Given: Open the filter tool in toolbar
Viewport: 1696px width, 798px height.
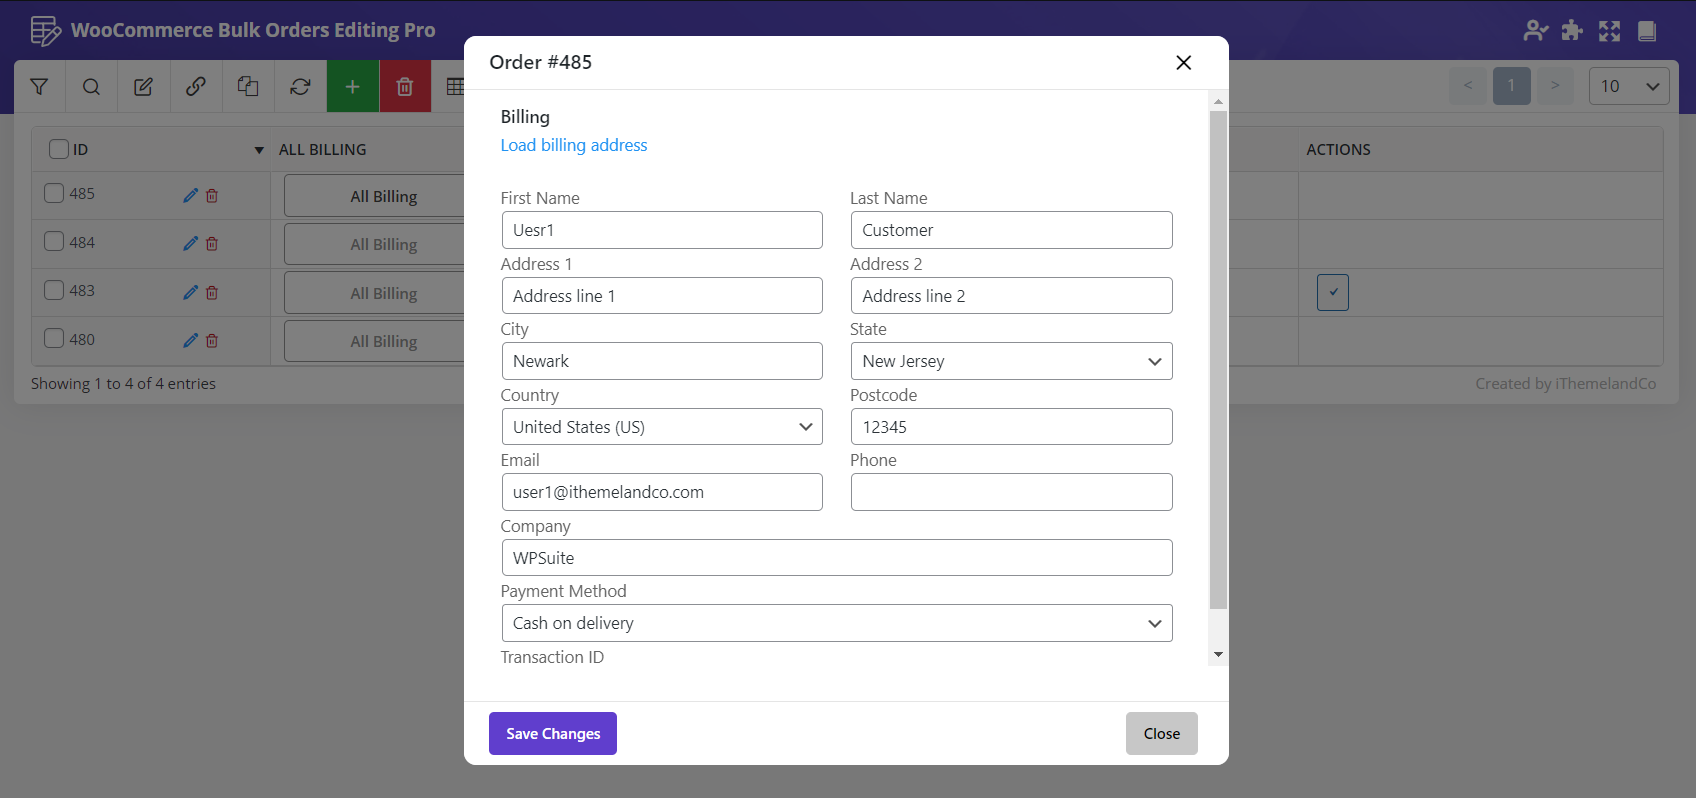Looking at the screenshot, I should click(39, 87).
